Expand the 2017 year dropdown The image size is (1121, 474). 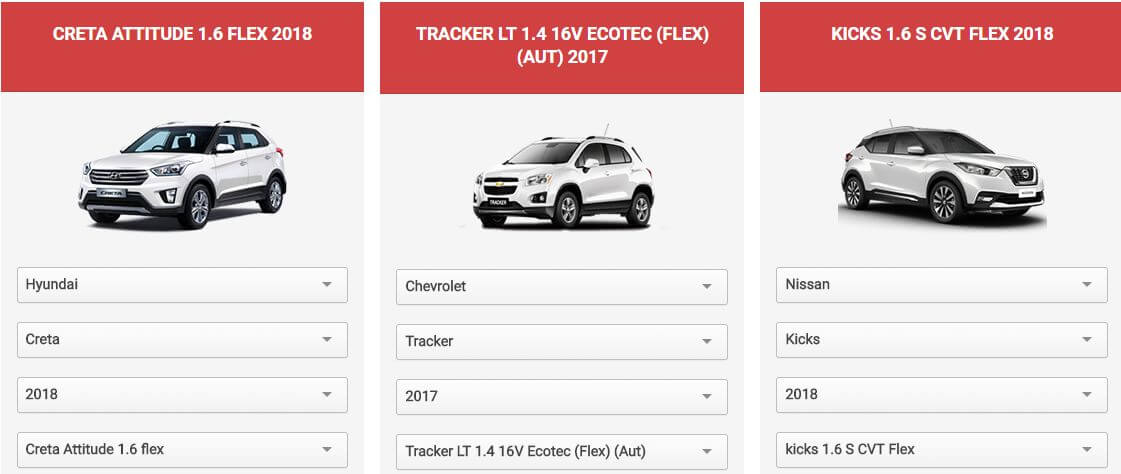click(x=562, y=397)
